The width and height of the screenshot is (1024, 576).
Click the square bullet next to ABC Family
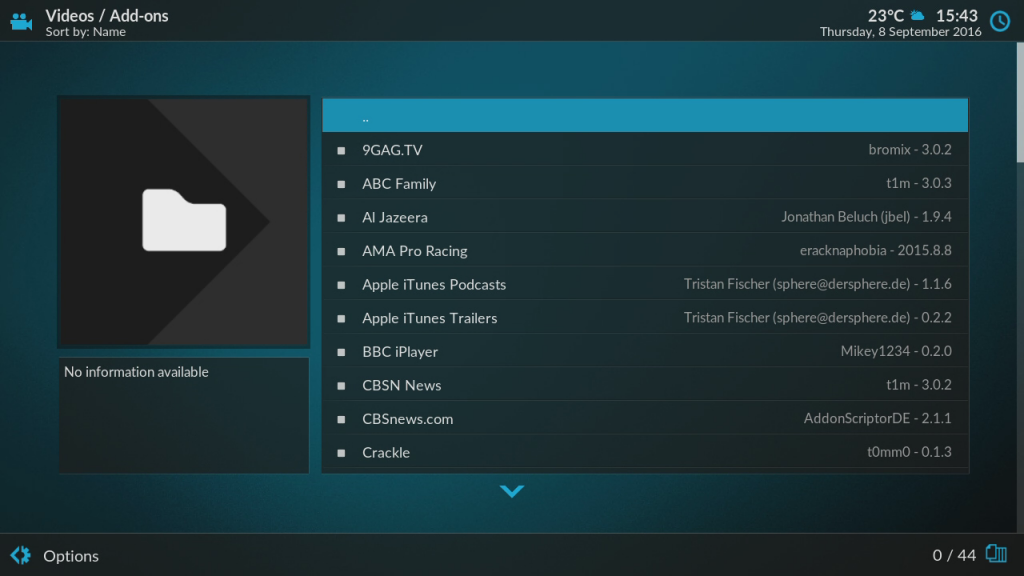(x=341, y=185)
